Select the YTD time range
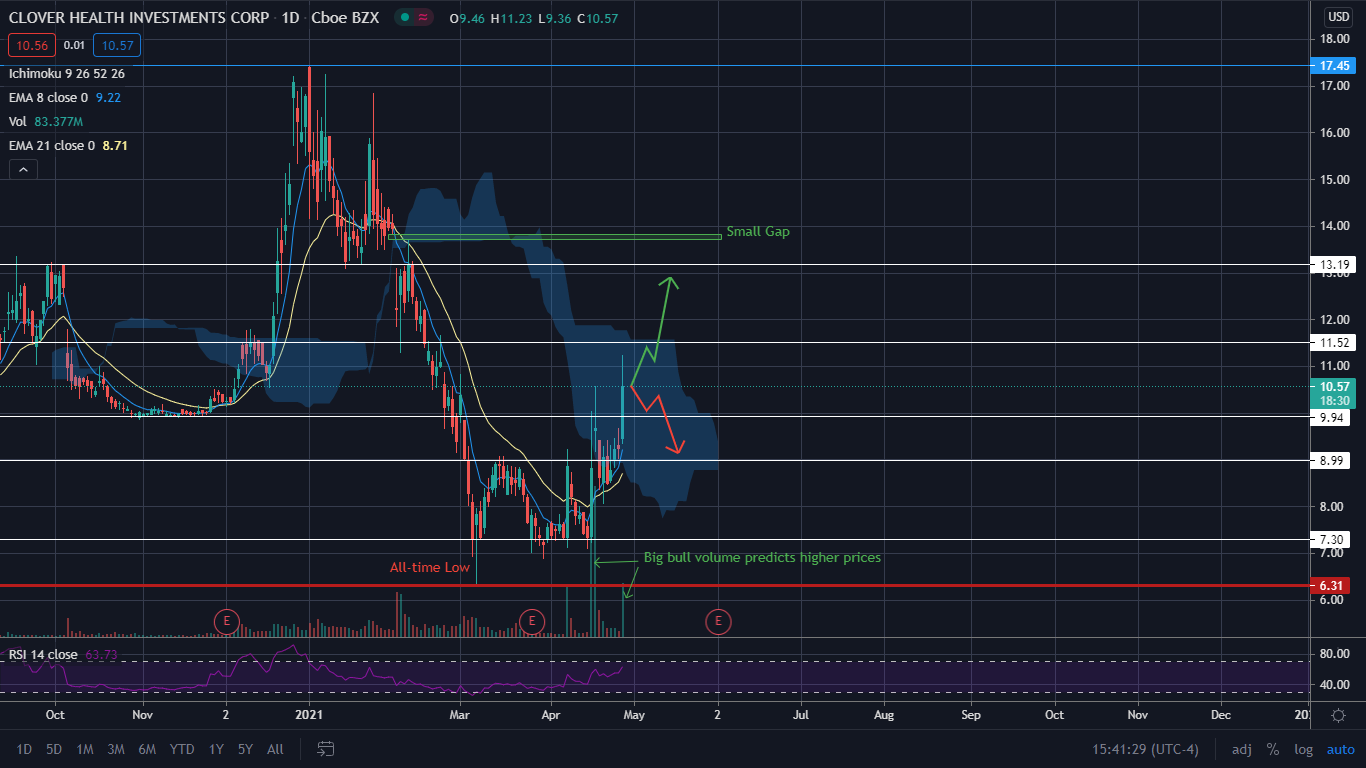 182,749
